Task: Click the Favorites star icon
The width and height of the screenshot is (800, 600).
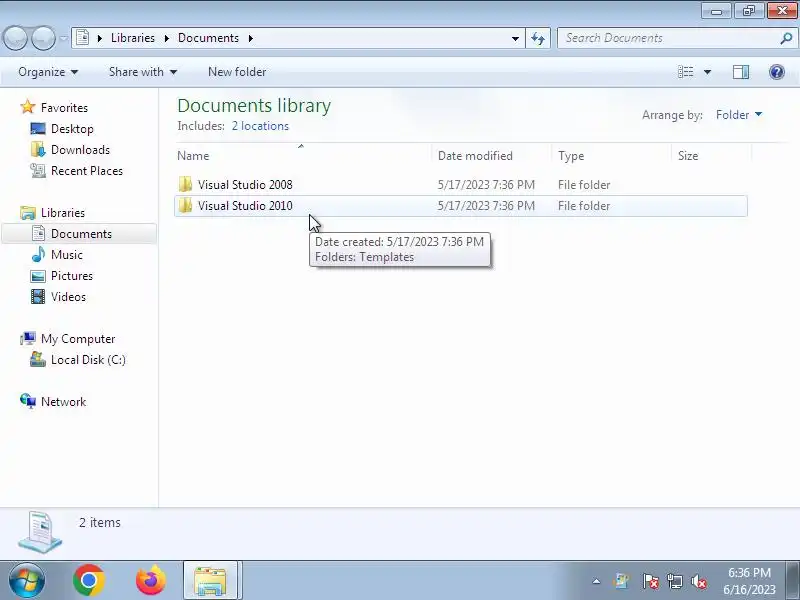Action: [28, 107]
